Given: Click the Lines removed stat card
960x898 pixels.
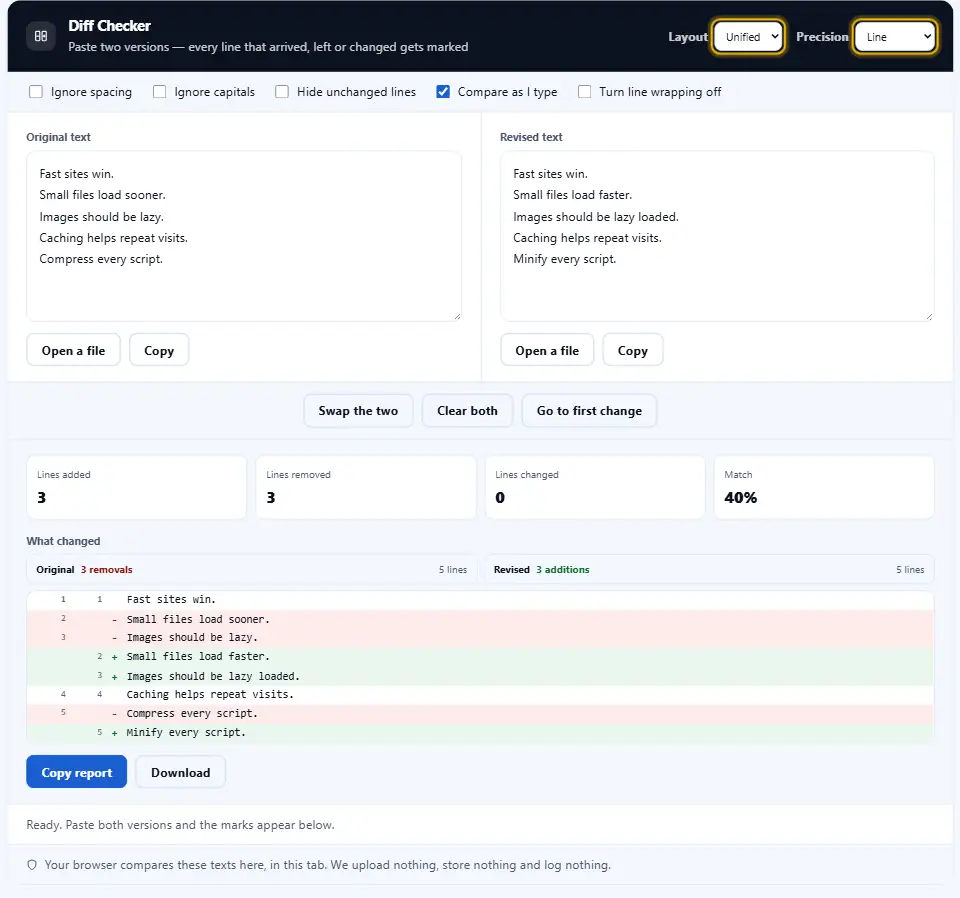Looking at the screenshot, I should point(366,487).
